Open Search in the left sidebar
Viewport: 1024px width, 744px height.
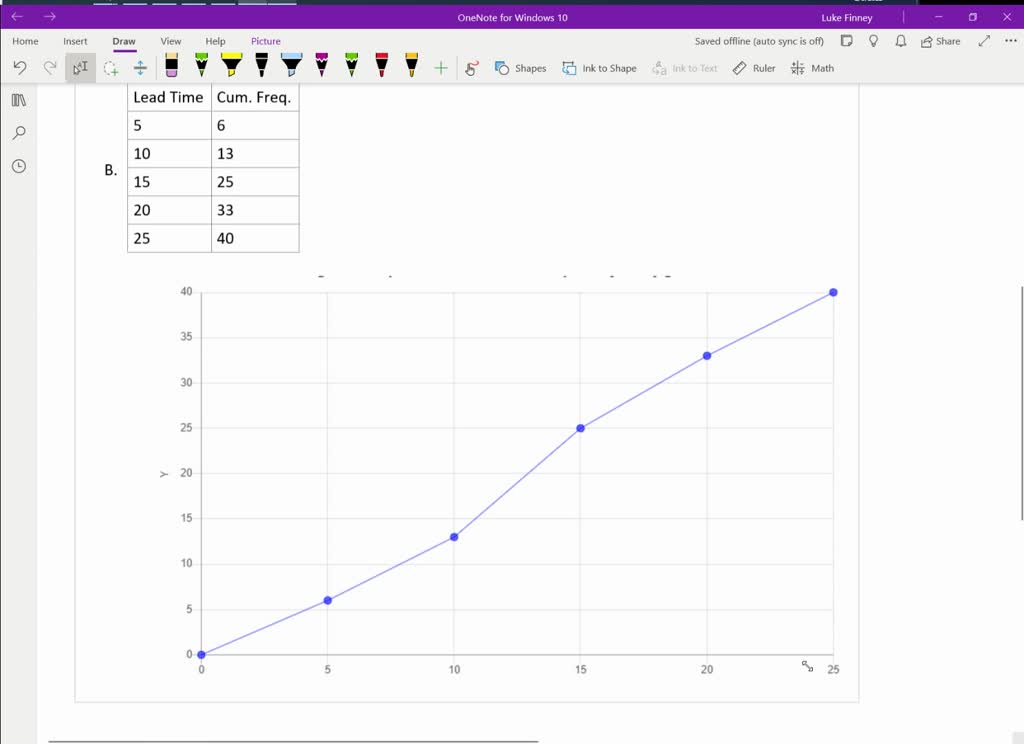click(x=18, y=132)
